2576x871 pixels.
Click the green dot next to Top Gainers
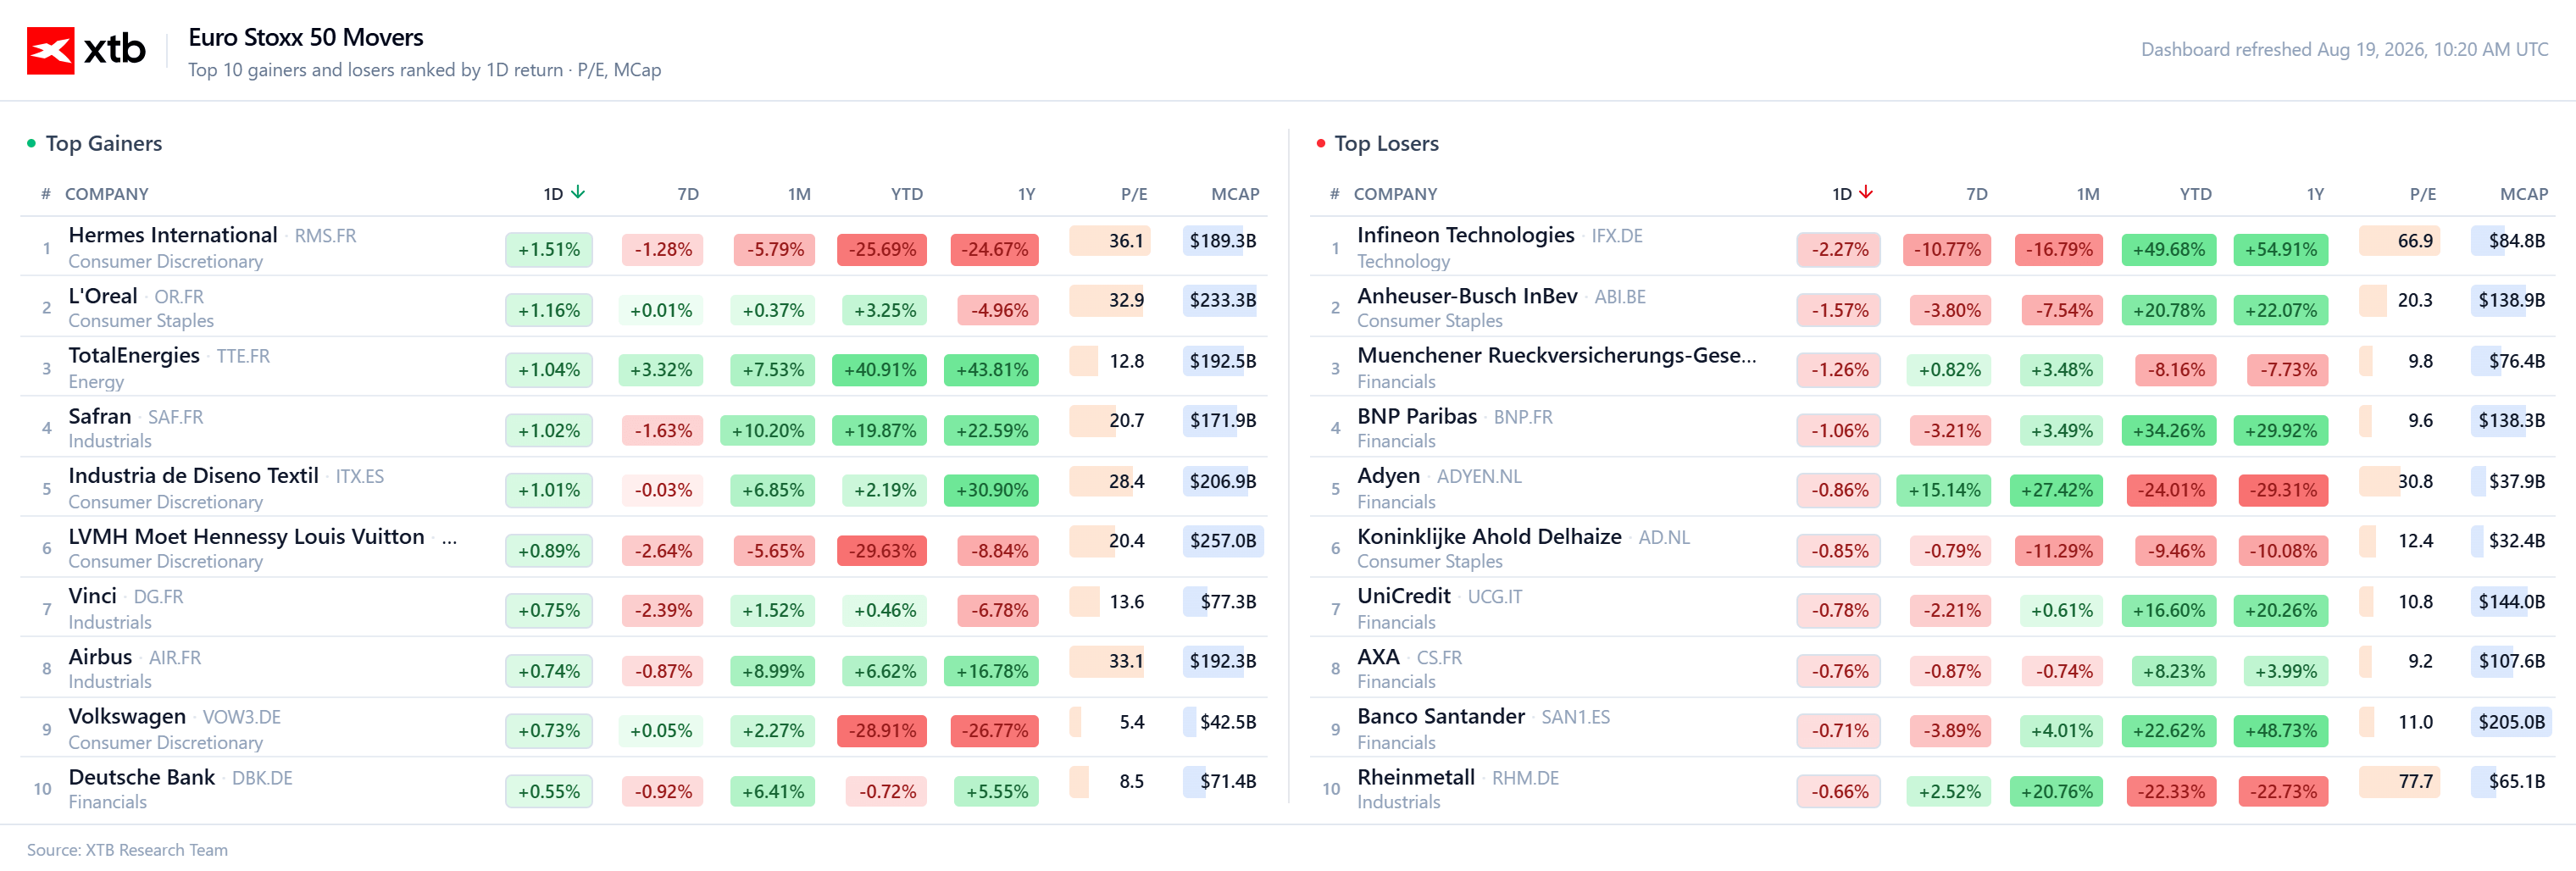[x=31, y=144]
